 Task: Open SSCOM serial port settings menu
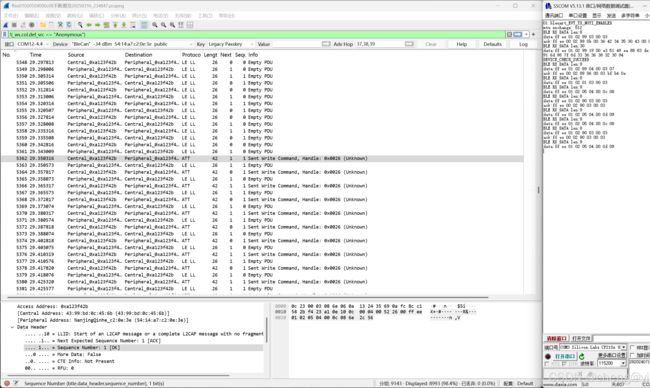[x=577, y=15]
